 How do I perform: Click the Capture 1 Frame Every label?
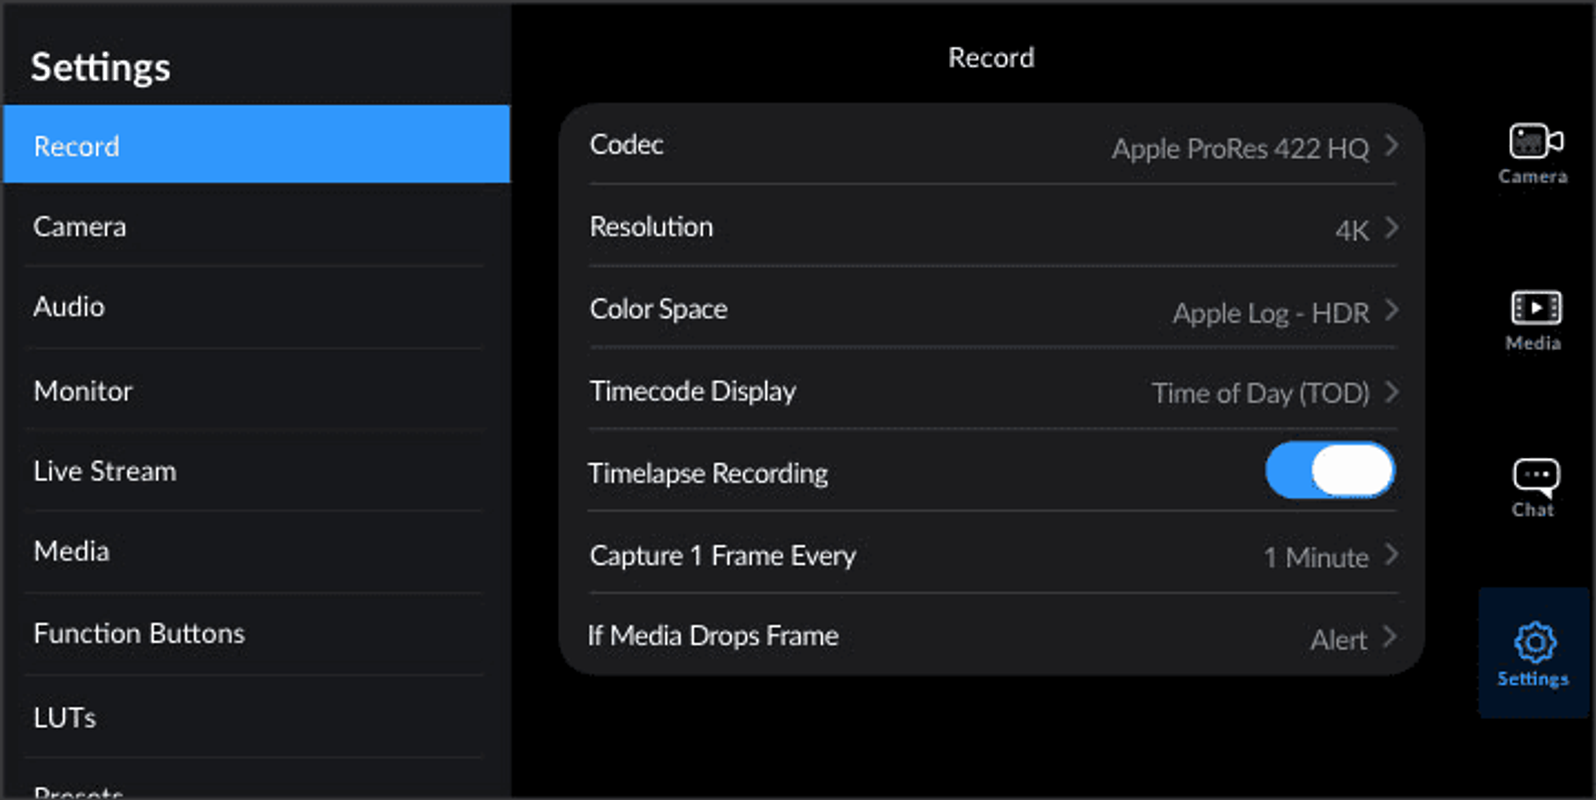[722, 555]
